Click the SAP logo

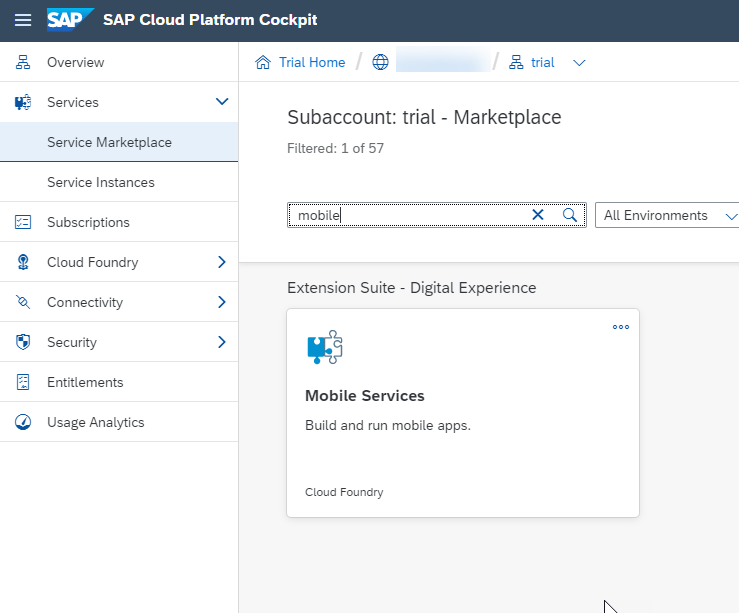(x=70, y=20)
